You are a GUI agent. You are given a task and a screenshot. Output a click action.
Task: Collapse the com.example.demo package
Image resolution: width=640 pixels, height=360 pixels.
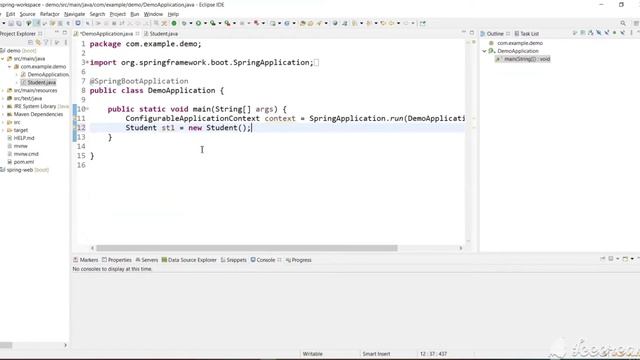tap(9, 67)
